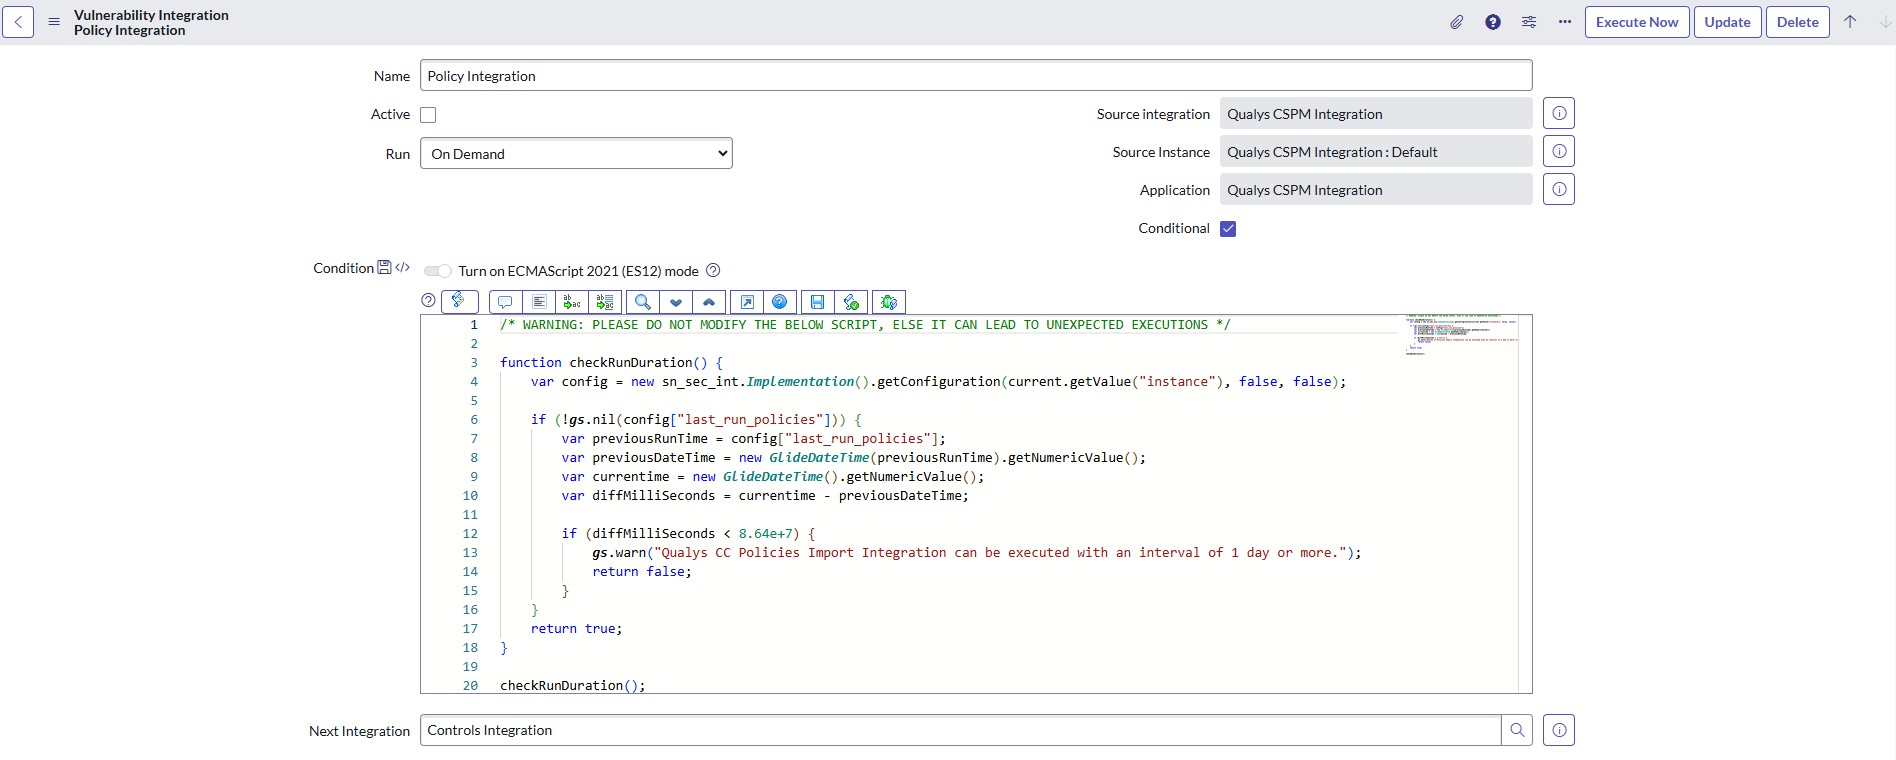Click the back arrow button
The image size is (1896, 760).
(18, 22)
